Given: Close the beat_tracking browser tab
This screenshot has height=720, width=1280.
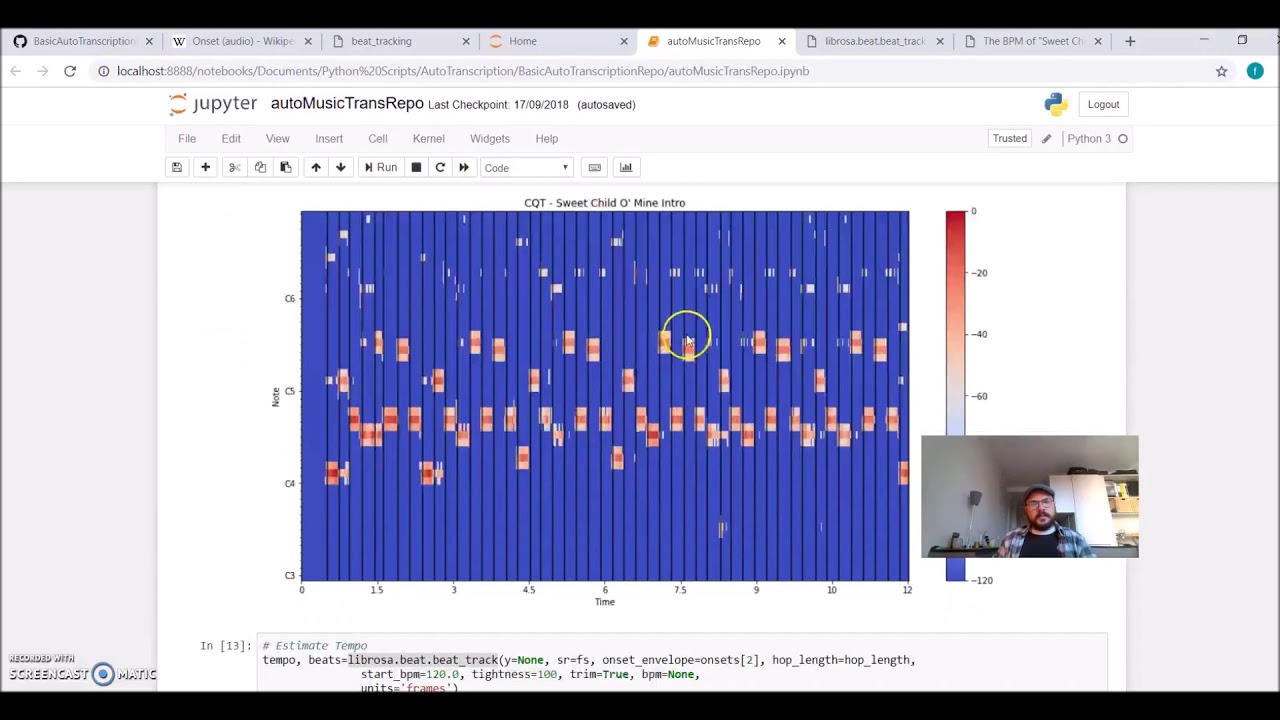Looking at the screenshot, I should pos(466,41).
